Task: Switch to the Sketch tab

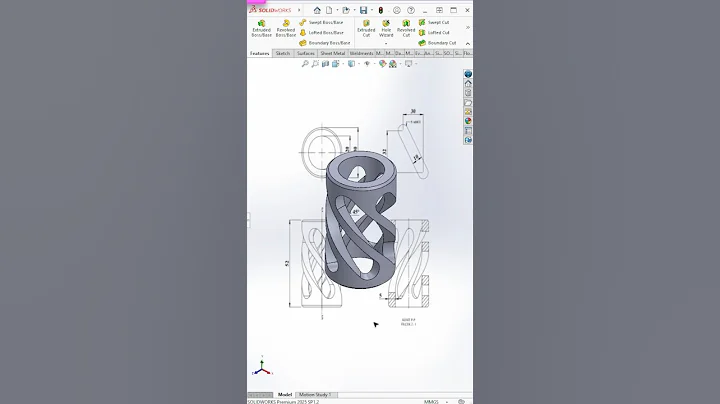Action: click(x=283, y=53)
